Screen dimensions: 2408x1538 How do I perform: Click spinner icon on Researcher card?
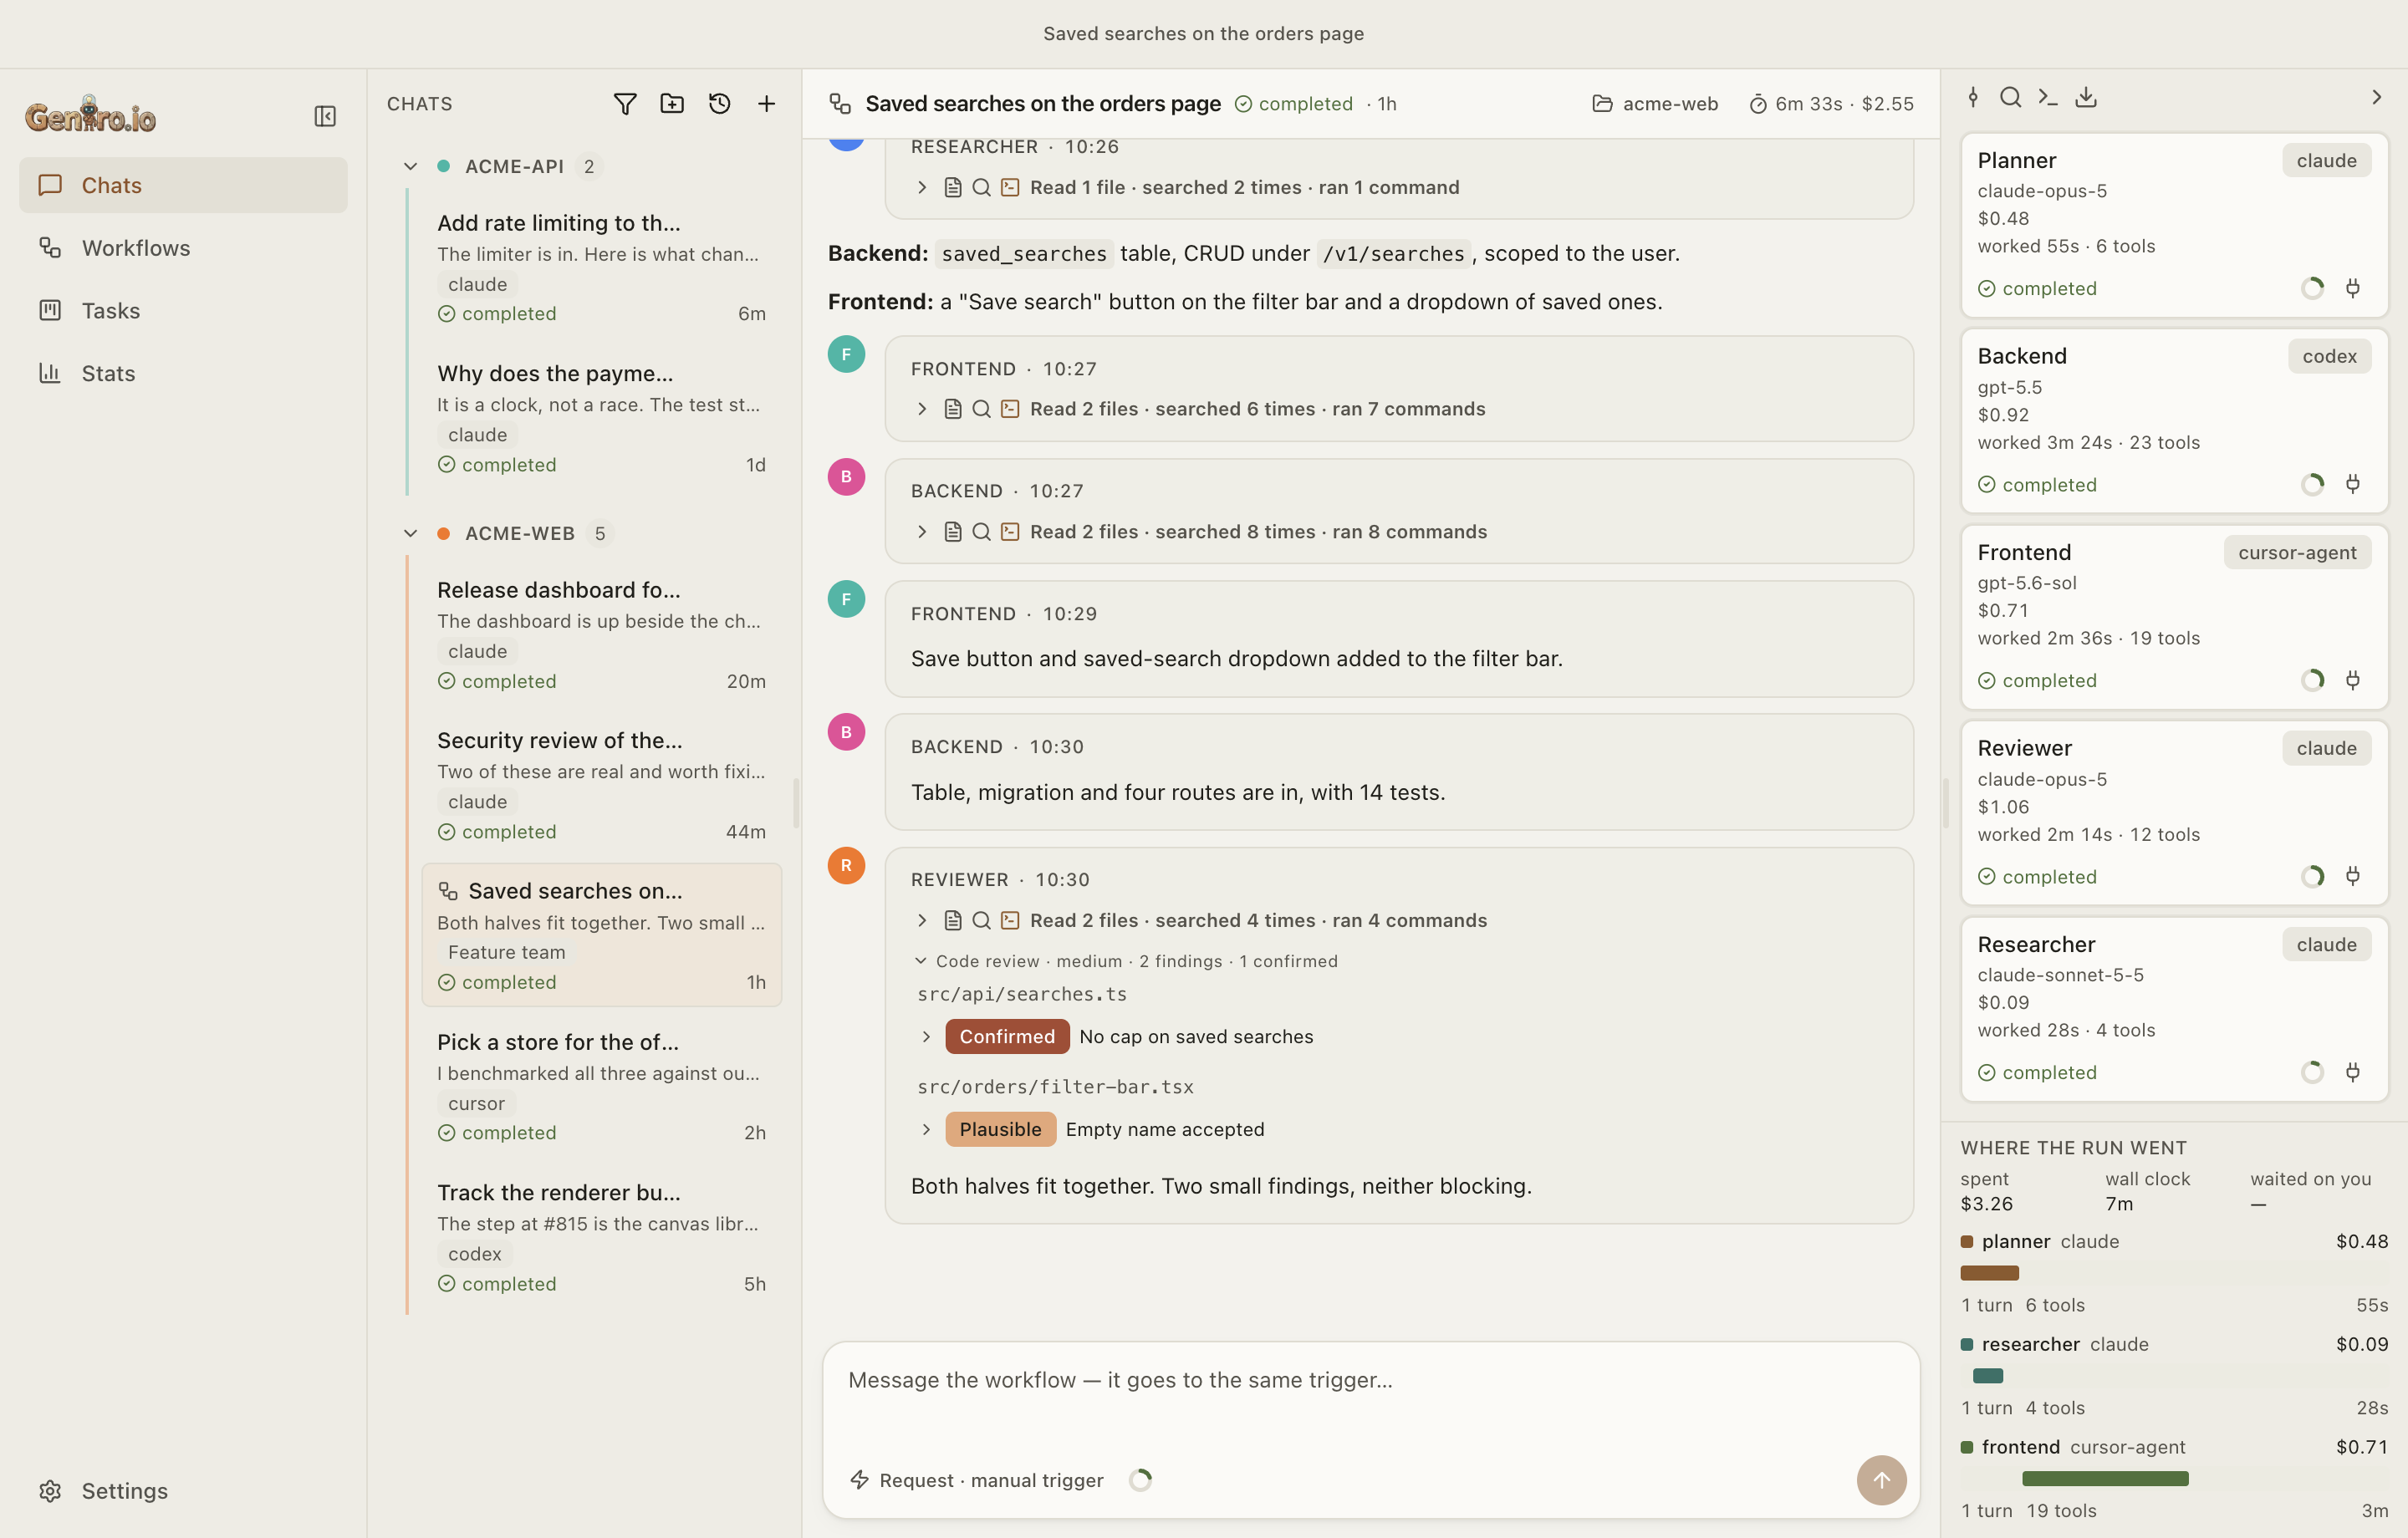pos(2313,1073)
